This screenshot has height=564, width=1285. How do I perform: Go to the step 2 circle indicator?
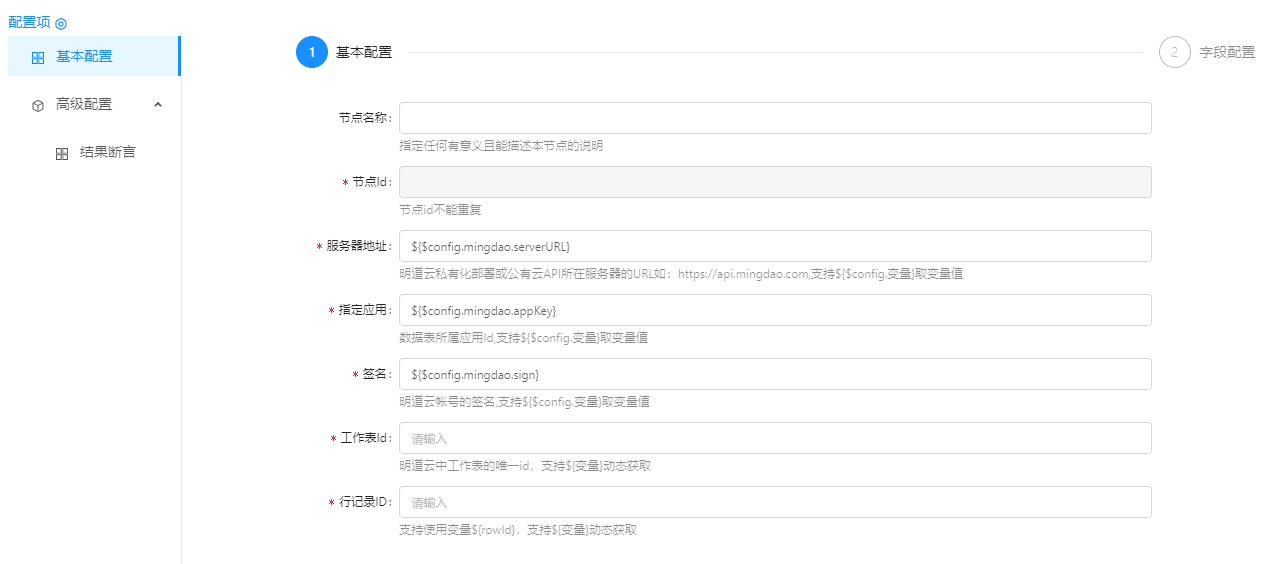pyautogui.click(x=1174, y=52)
